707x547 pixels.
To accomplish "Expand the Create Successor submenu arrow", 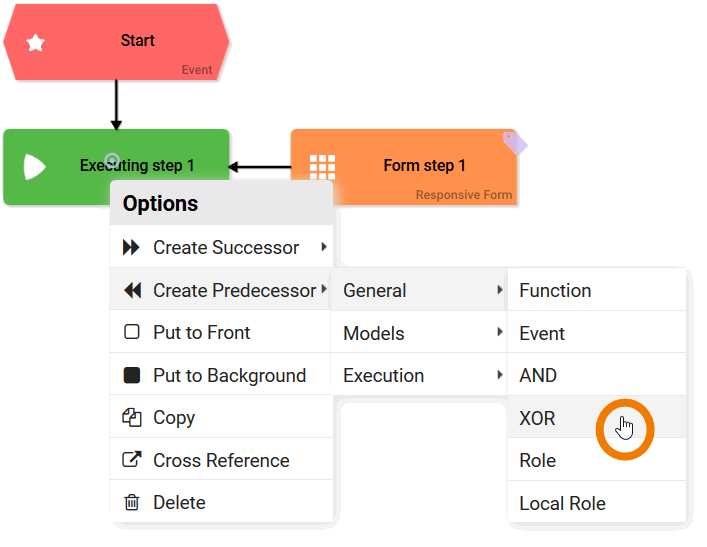I will (x=322, y=247).
